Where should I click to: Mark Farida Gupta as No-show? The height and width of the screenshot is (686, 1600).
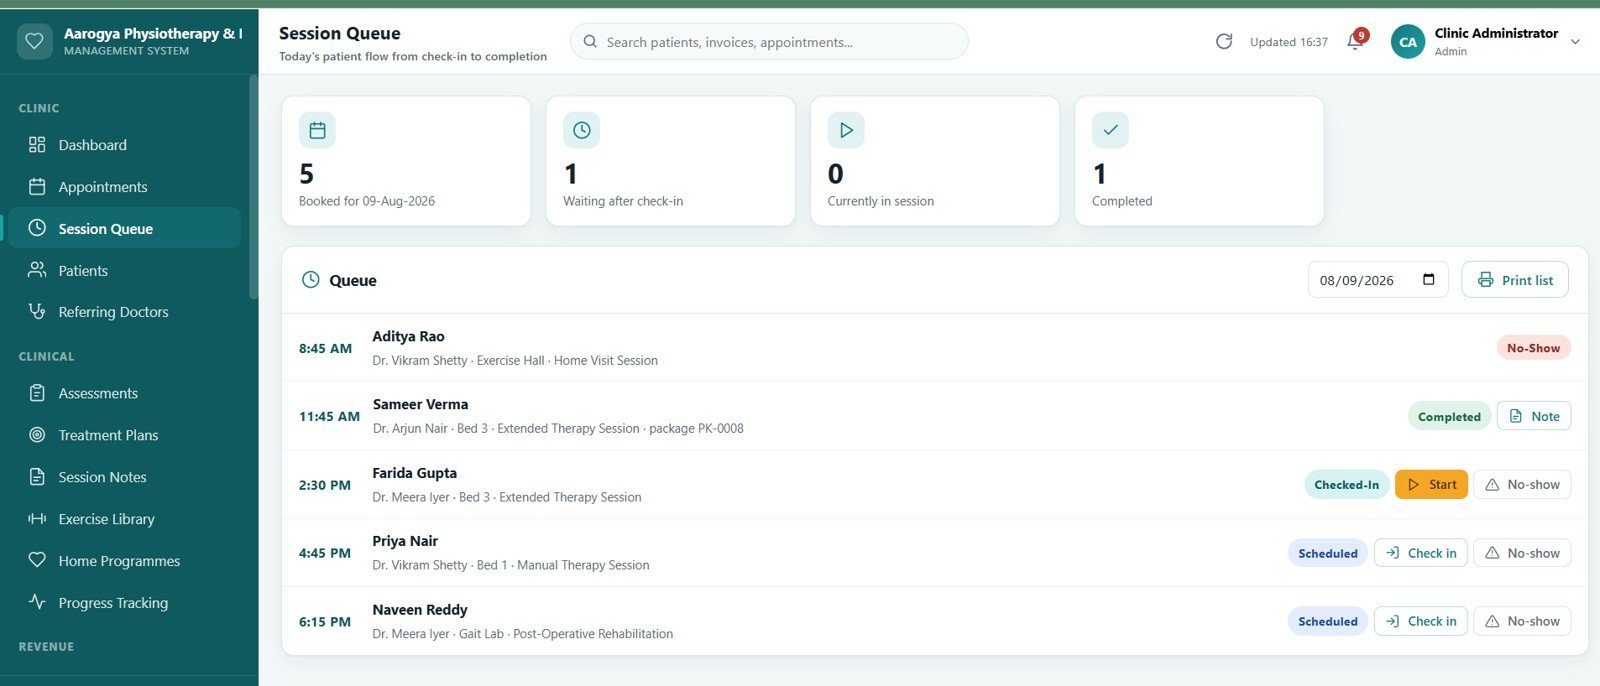point(1522,484)
